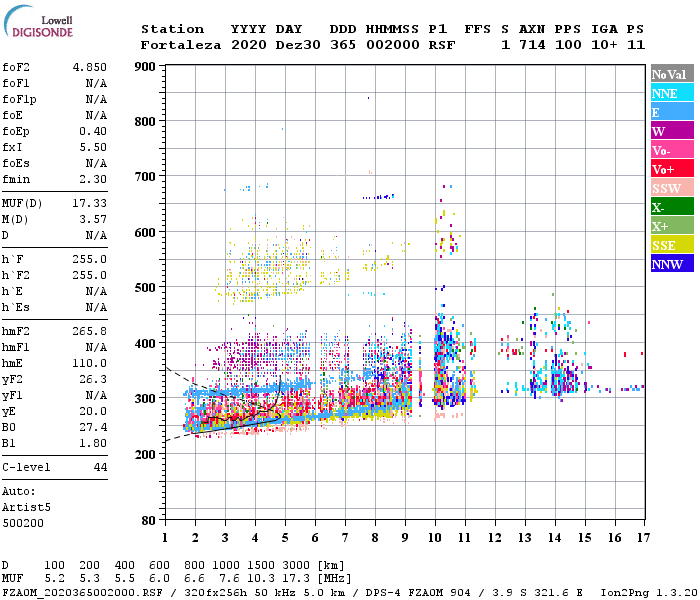Click the fmin value 2.30

93,179
